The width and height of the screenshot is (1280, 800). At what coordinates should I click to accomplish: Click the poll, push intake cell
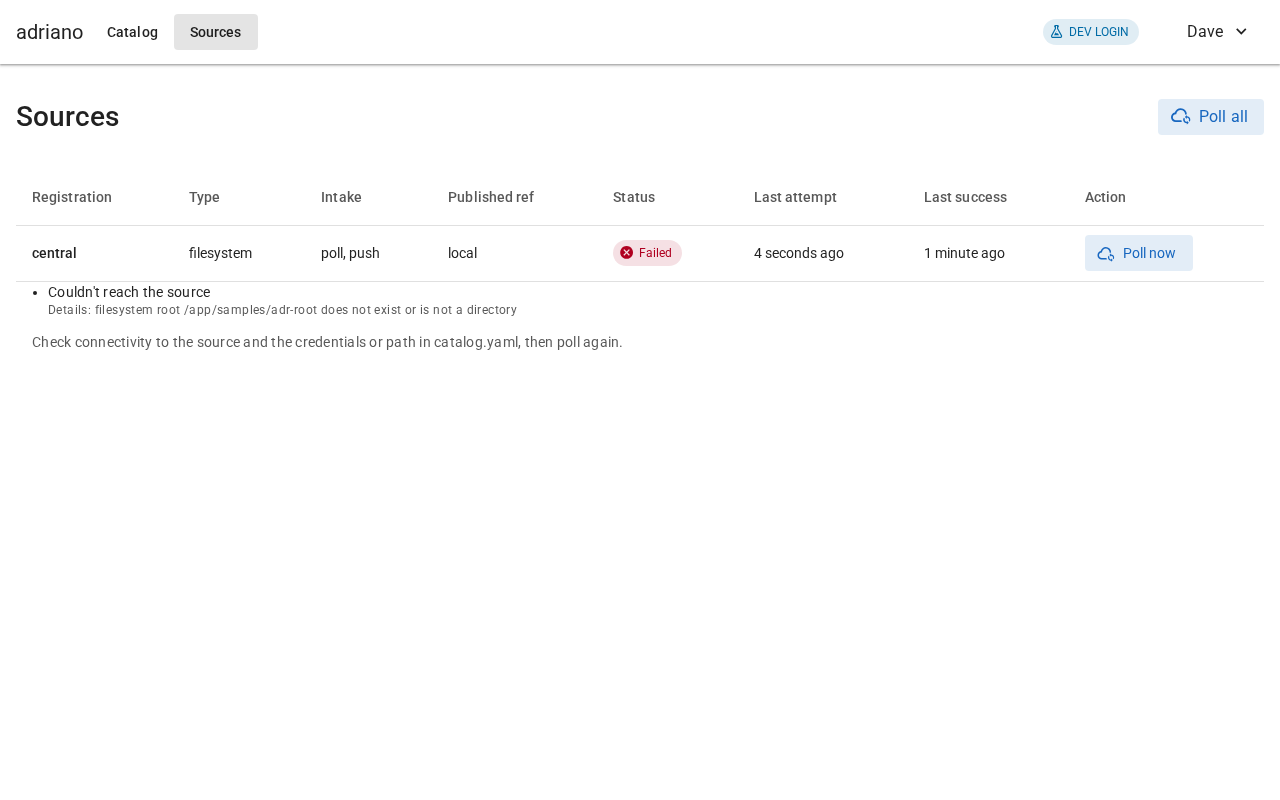(350, 253)
